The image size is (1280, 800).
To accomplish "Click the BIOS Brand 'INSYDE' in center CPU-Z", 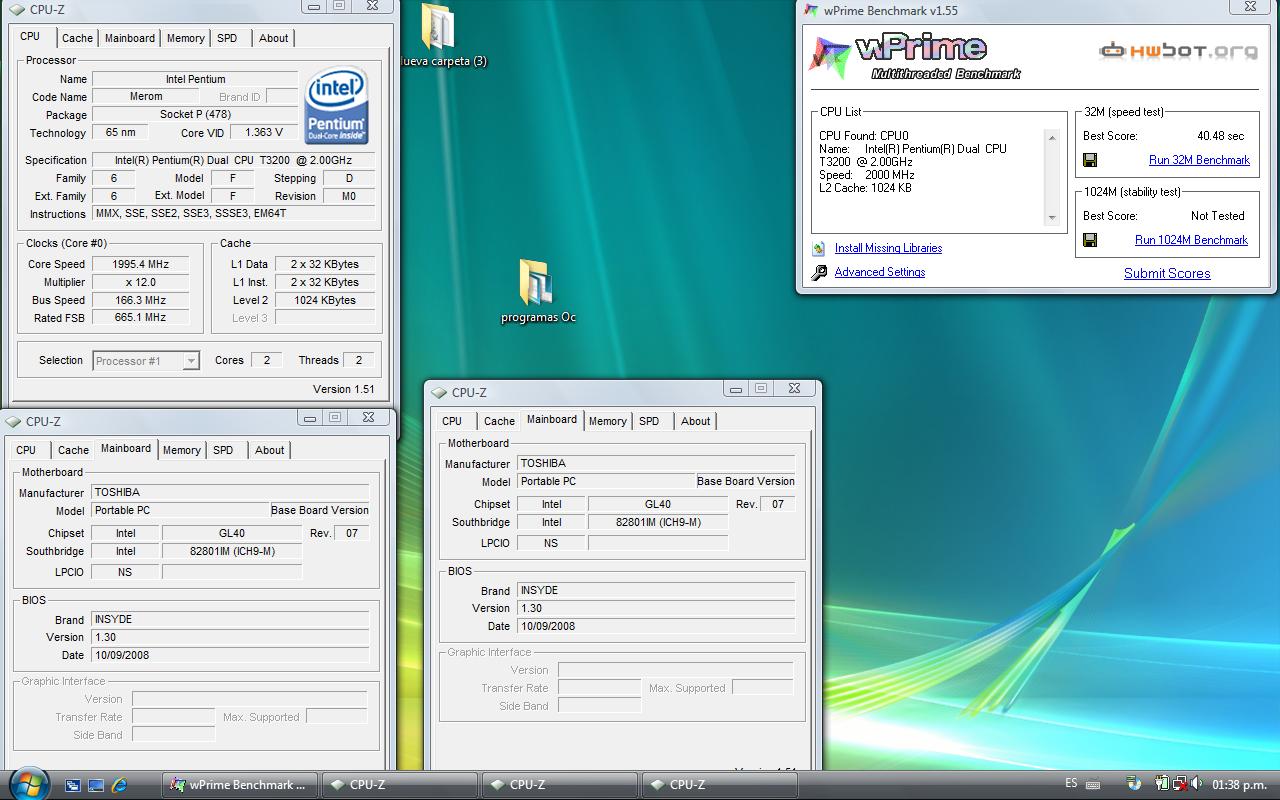I will (x=656, y=590).
